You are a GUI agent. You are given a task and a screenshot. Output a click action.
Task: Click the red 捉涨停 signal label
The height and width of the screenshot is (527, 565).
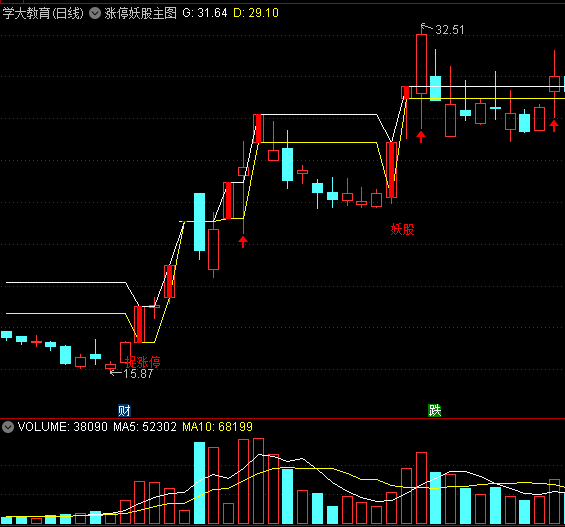(x=143, y=362)
